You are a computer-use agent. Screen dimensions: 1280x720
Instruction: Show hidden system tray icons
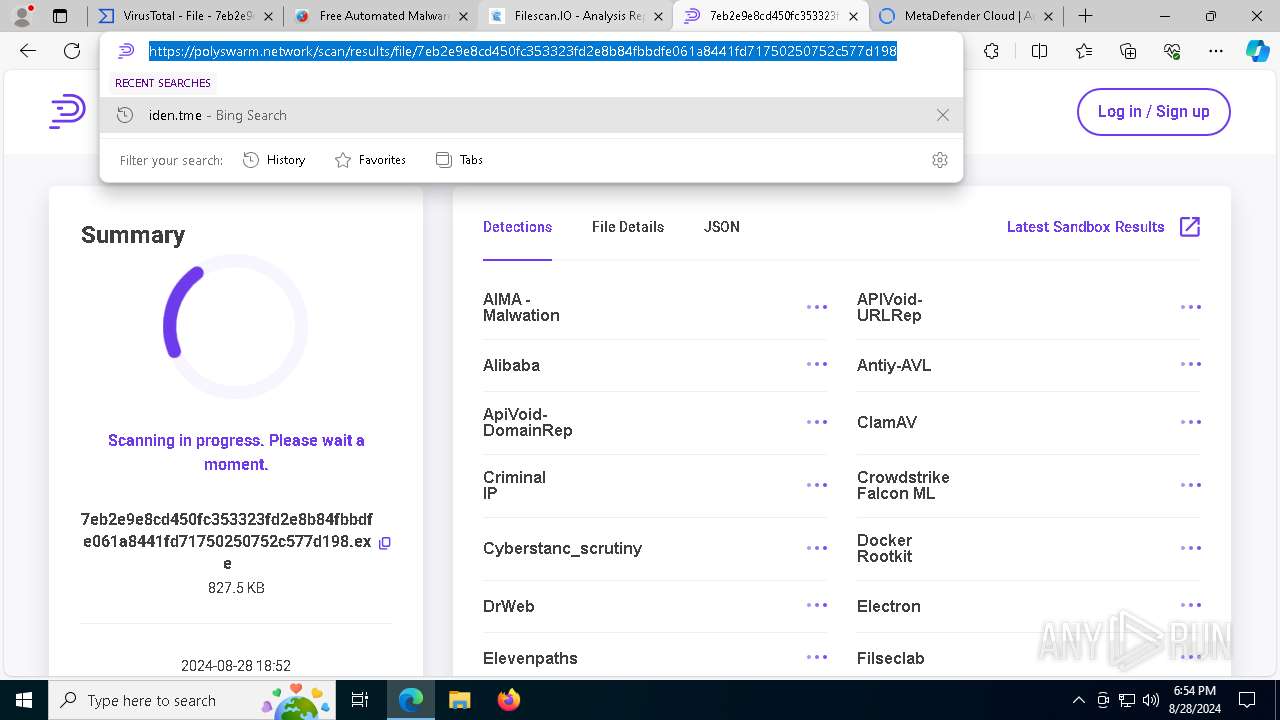click(1078, 700)
